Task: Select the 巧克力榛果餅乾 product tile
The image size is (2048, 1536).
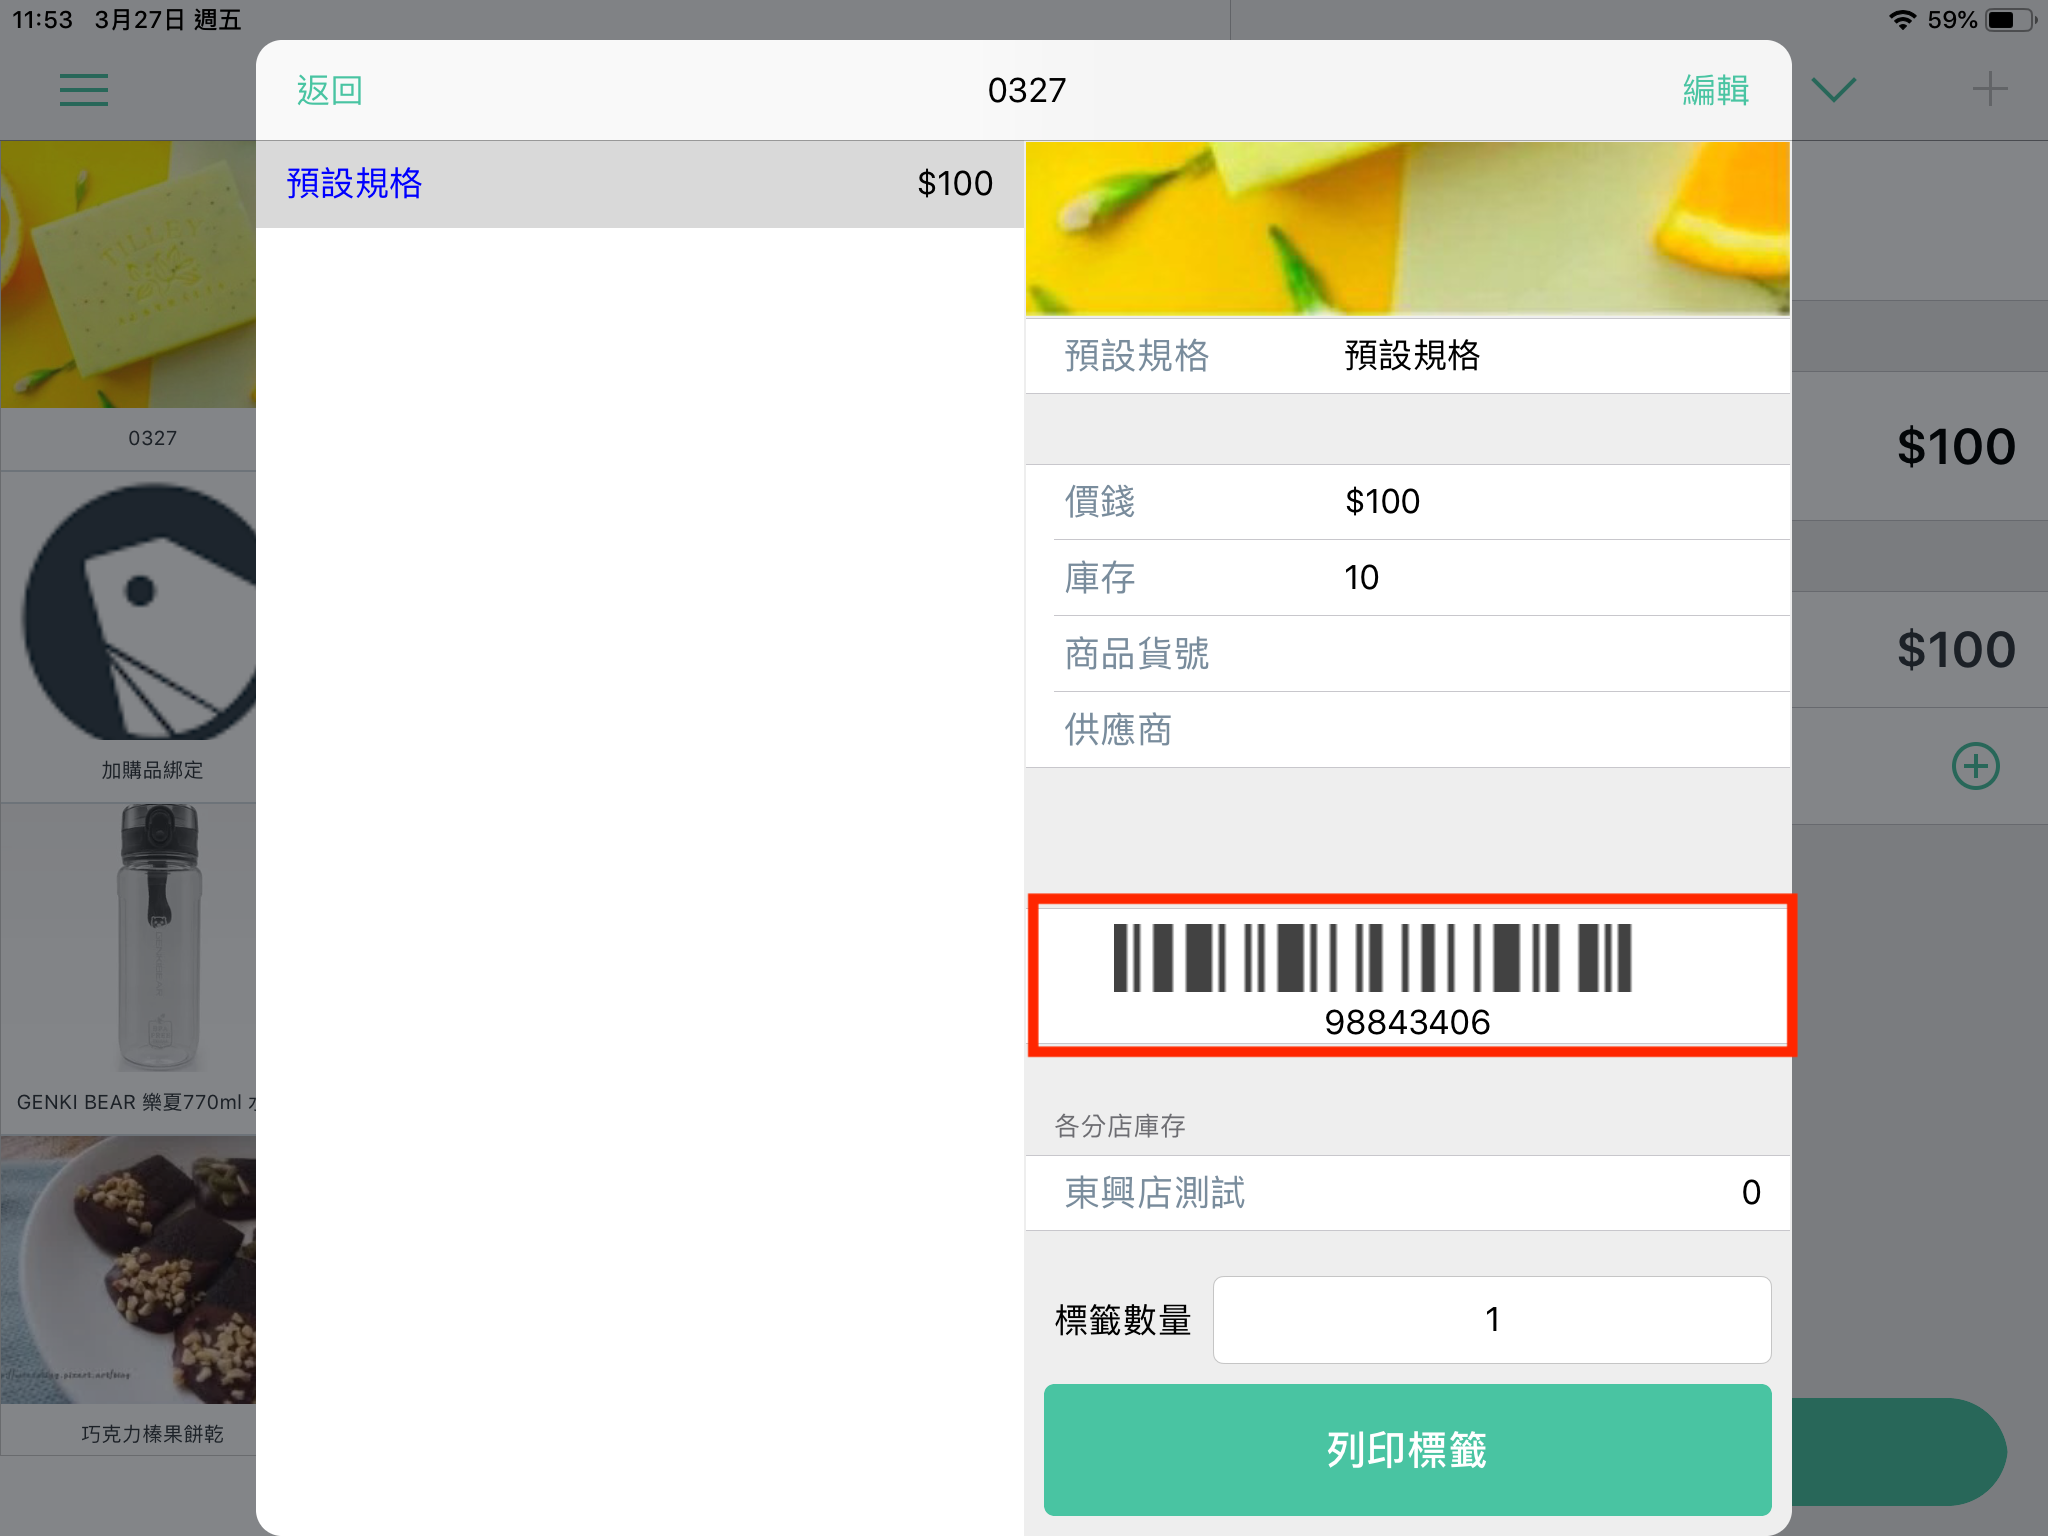Action: pos(128,1295)
